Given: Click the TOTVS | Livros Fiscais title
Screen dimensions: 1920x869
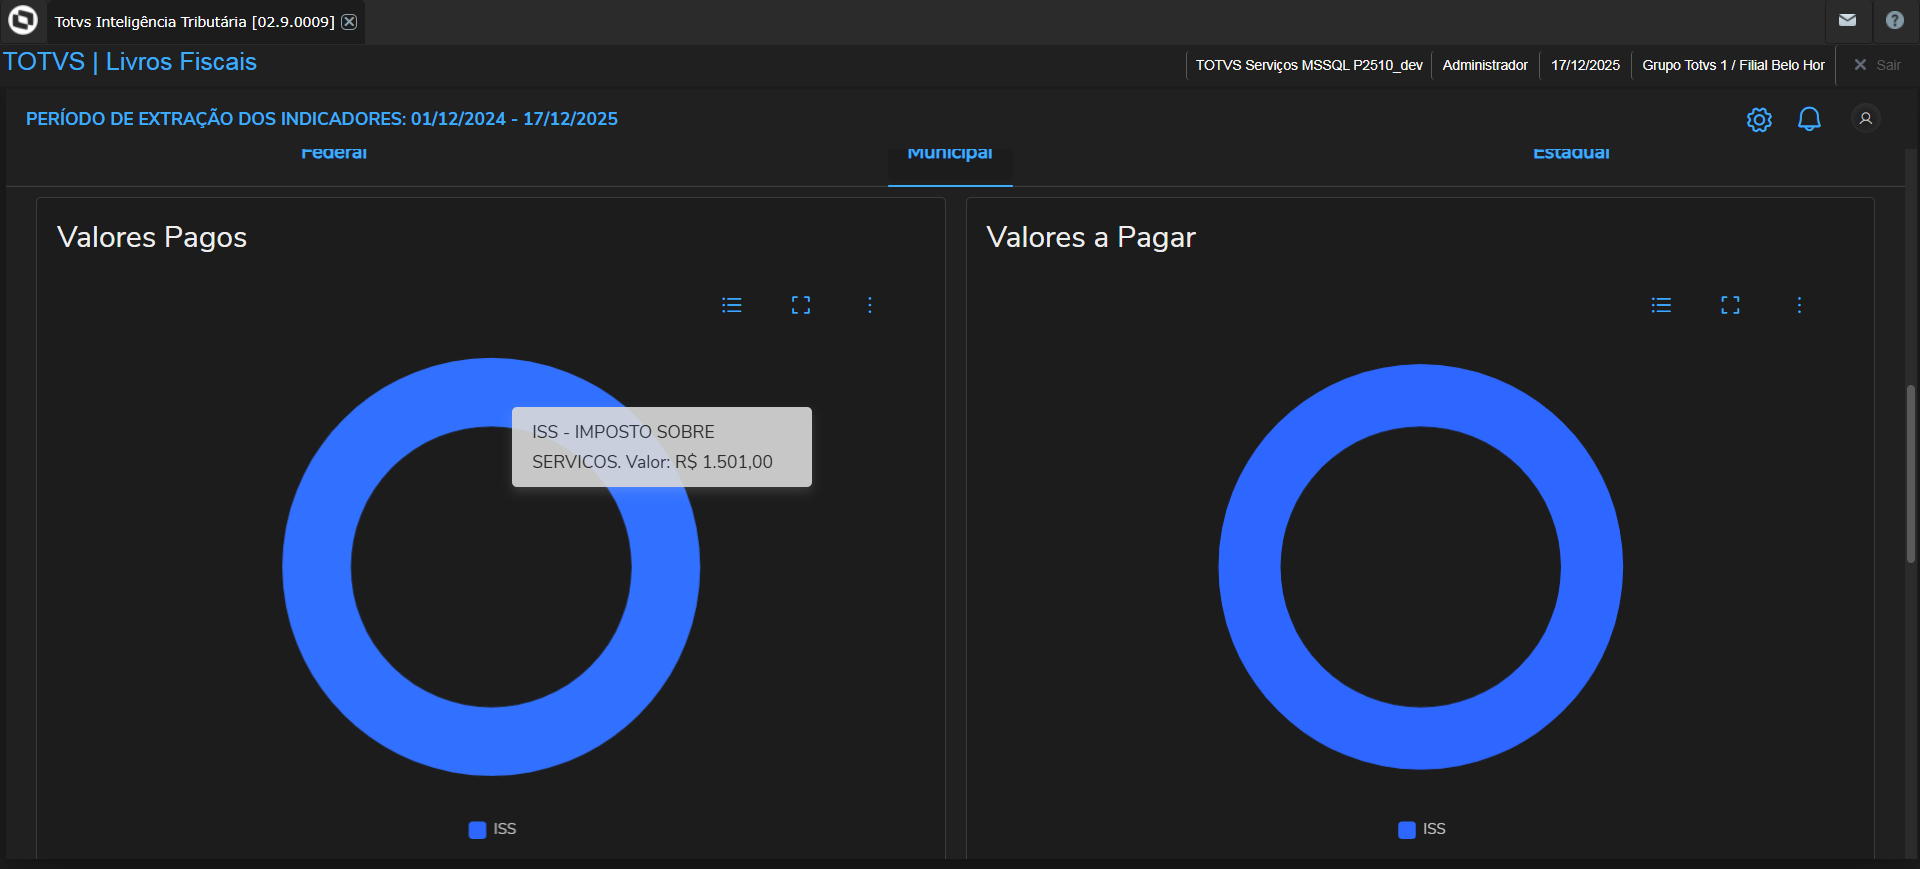Looking at the screenshot, I should click(130, 62).
